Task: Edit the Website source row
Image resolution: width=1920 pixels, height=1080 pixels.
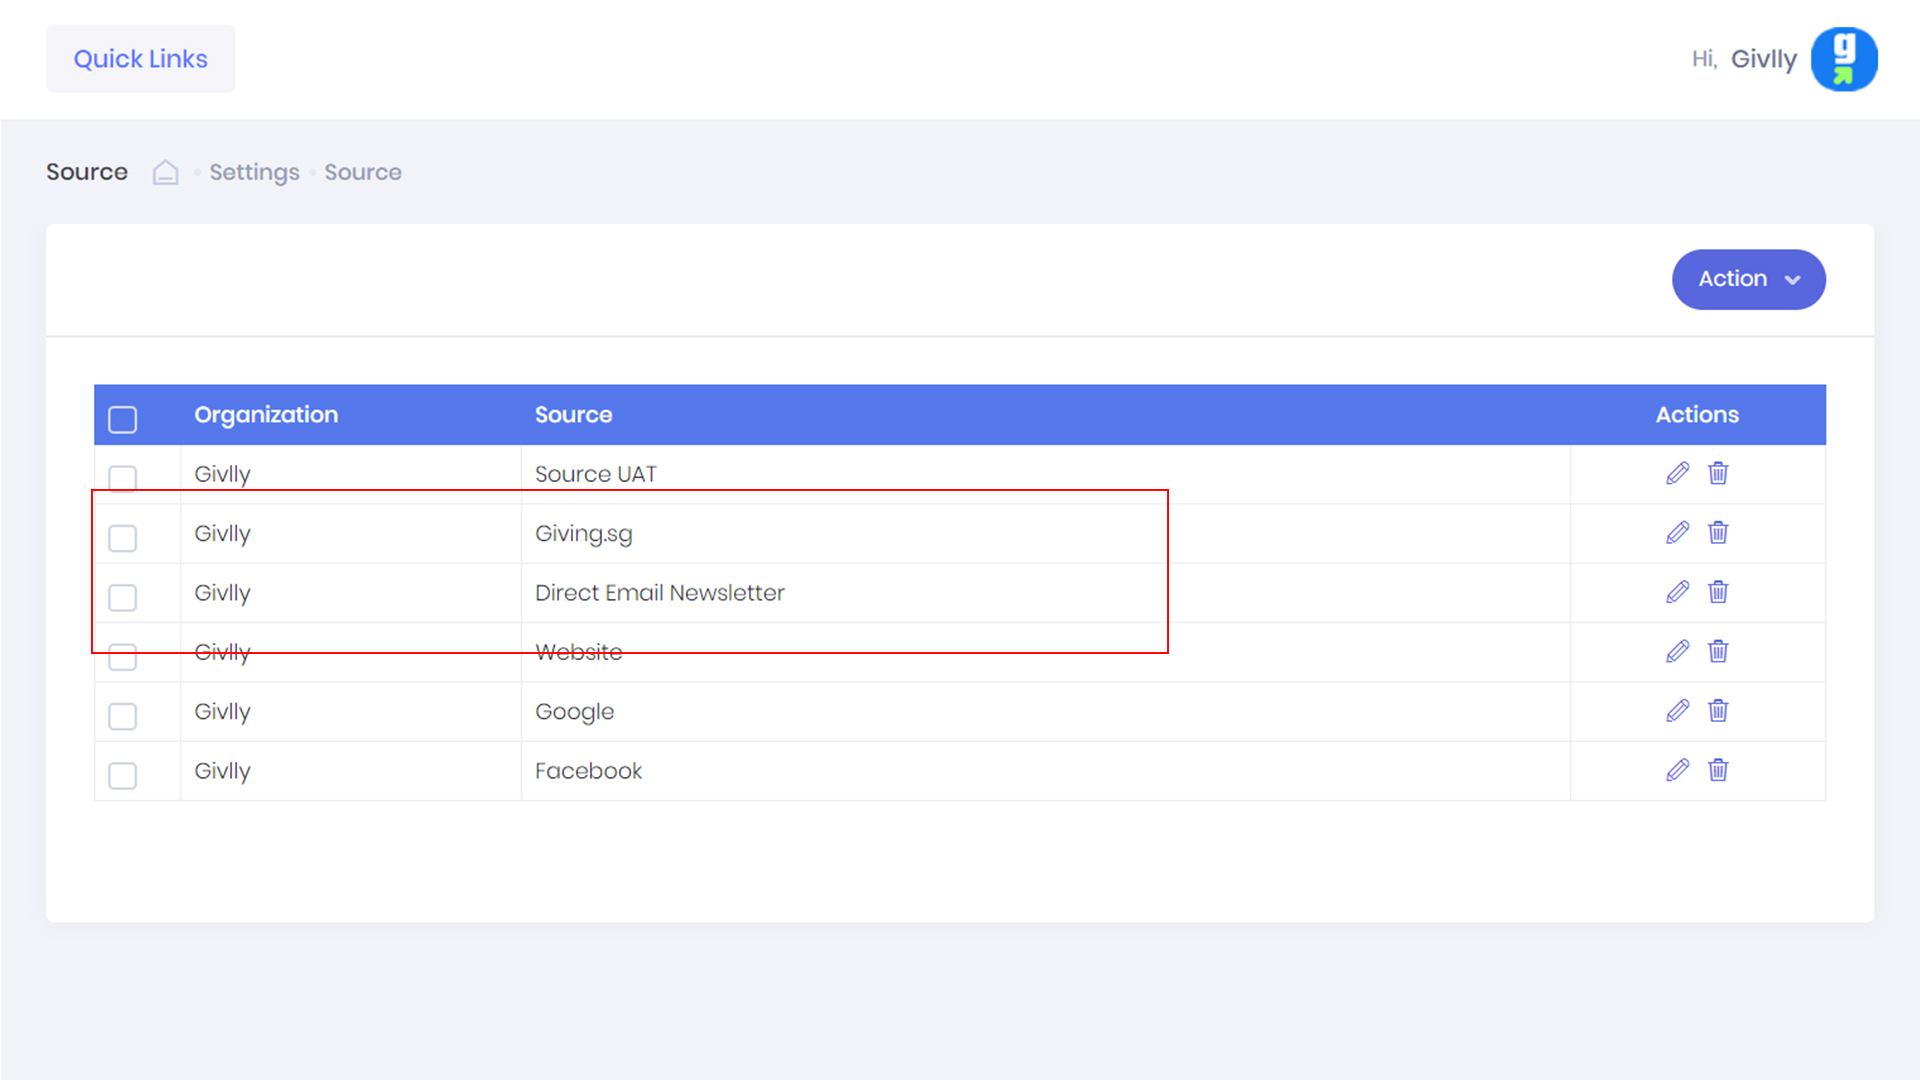Action: (1677, 651)
